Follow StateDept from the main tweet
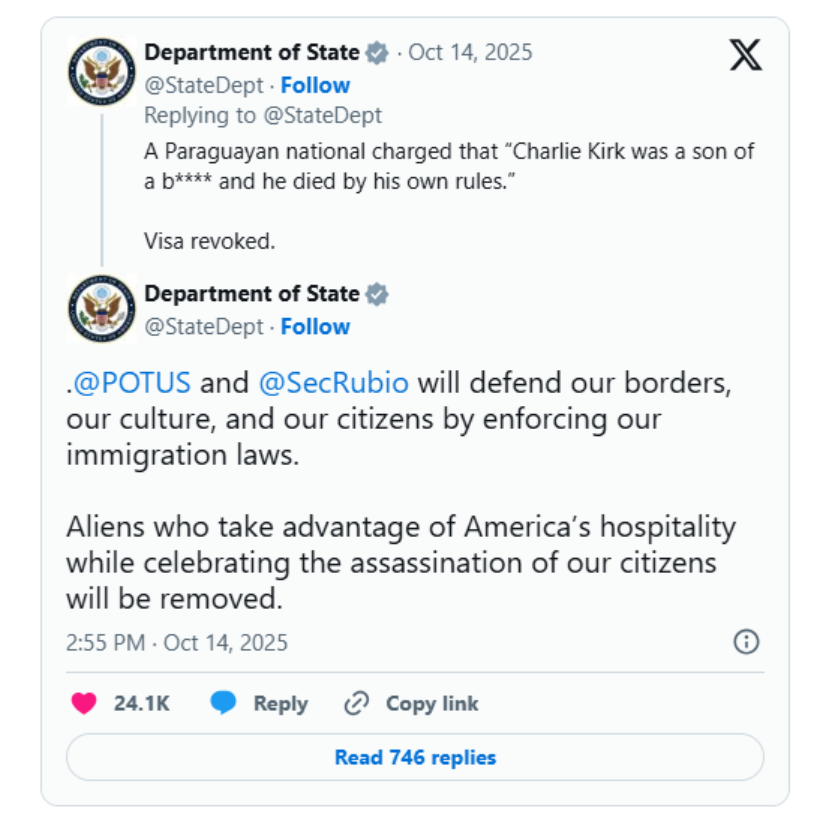 coord(315,327)
